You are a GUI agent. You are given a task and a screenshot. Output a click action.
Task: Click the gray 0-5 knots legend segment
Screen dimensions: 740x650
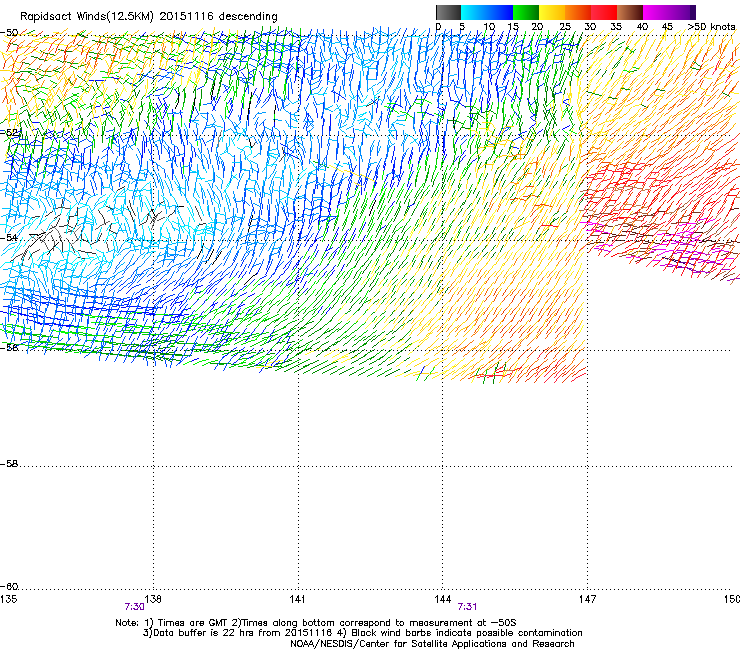point(448,12)
